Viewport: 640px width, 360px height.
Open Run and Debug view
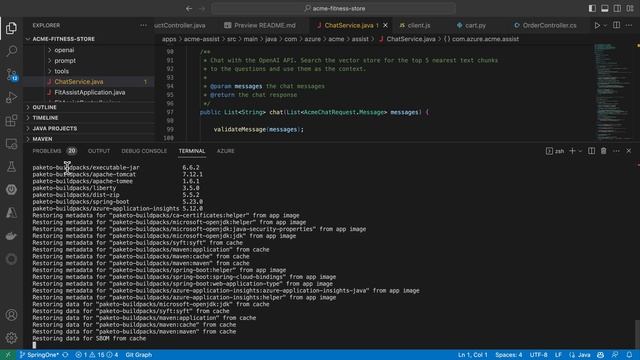tap(11, 97)
